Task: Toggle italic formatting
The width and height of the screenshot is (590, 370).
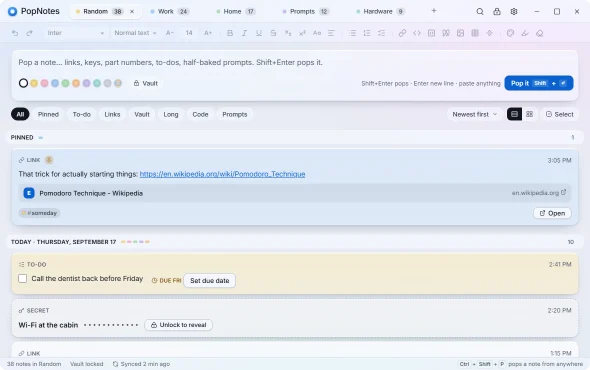Action: (244, 33)
